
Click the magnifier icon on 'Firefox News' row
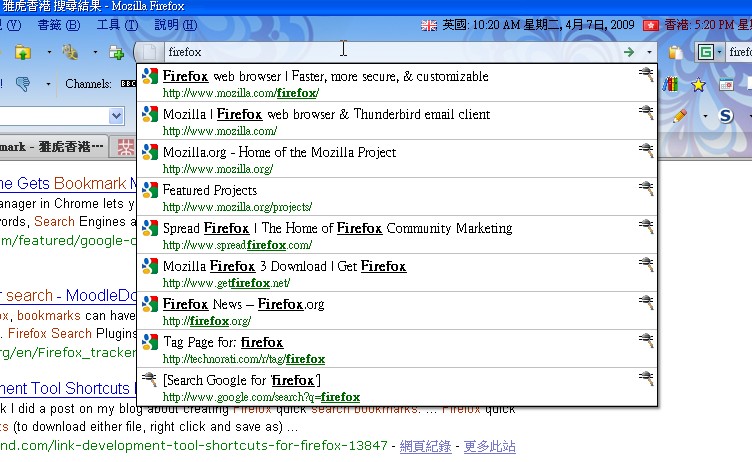click(x=646, y=302)
